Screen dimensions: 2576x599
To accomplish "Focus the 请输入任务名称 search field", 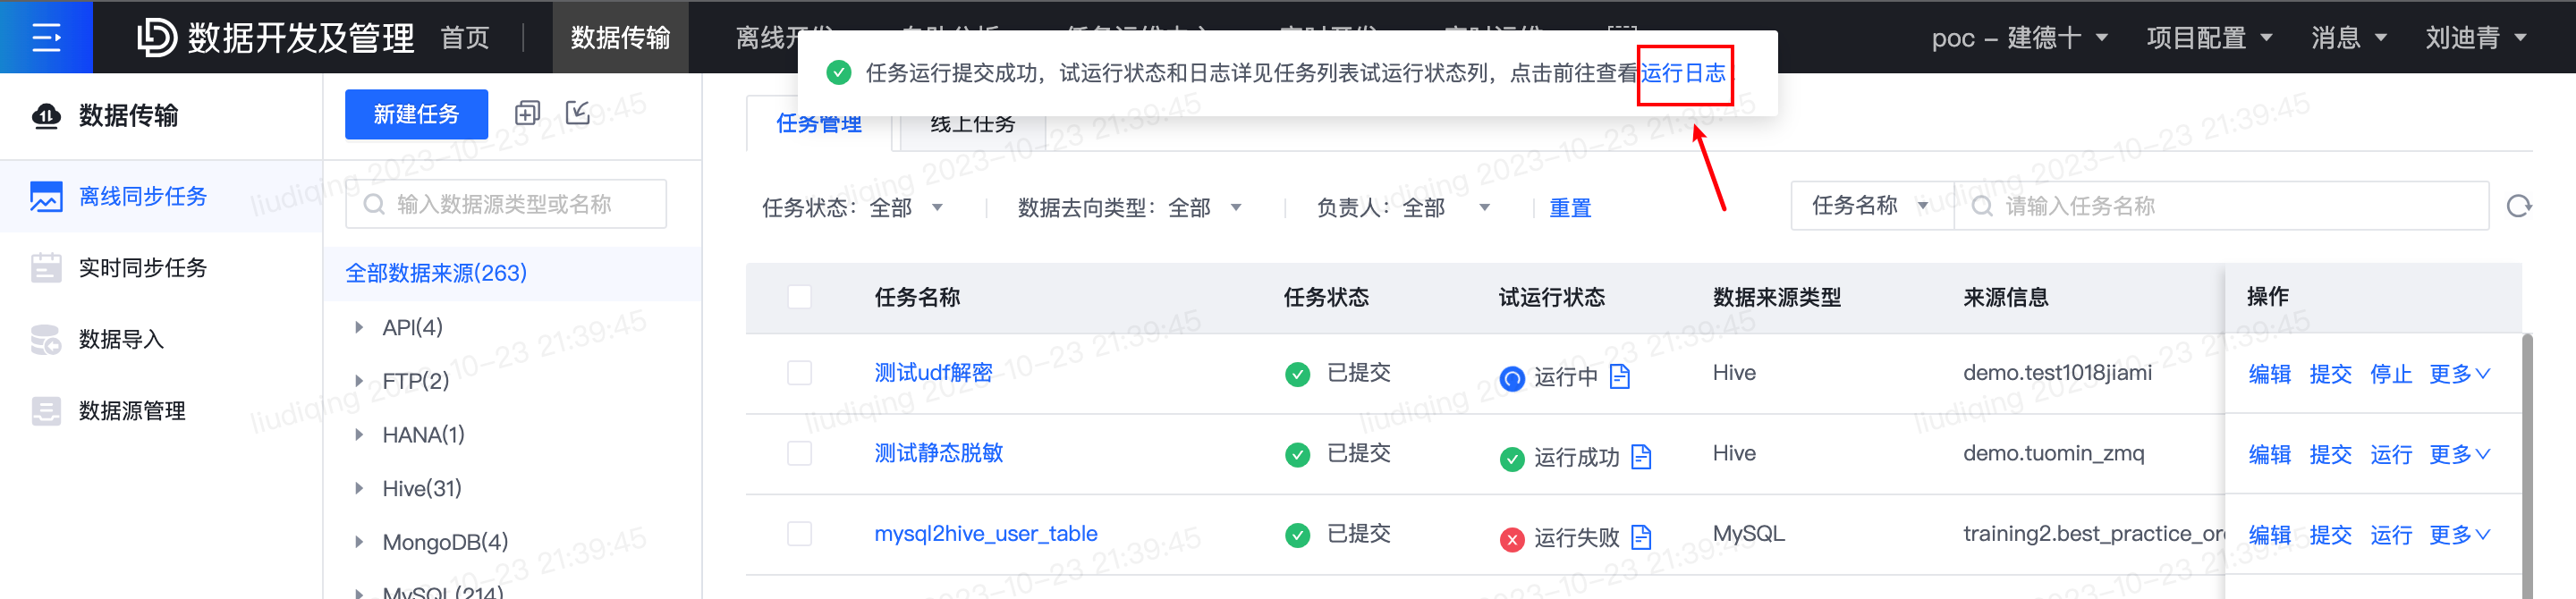I will coord(2221,206).
